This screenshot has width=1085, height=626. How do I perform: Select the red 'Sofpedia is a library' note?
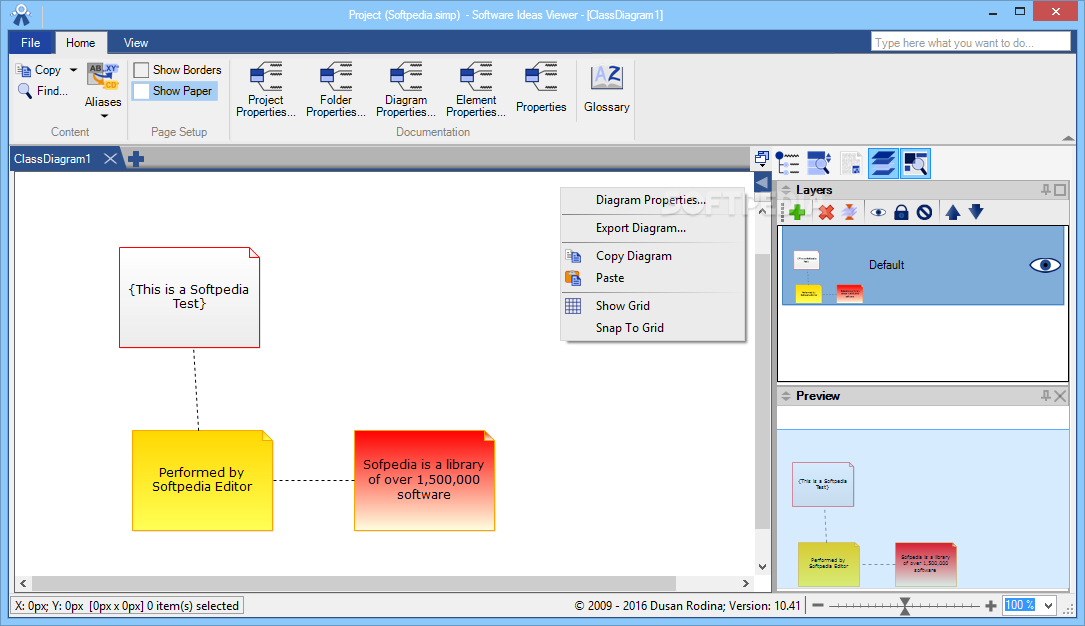[424, 481]
